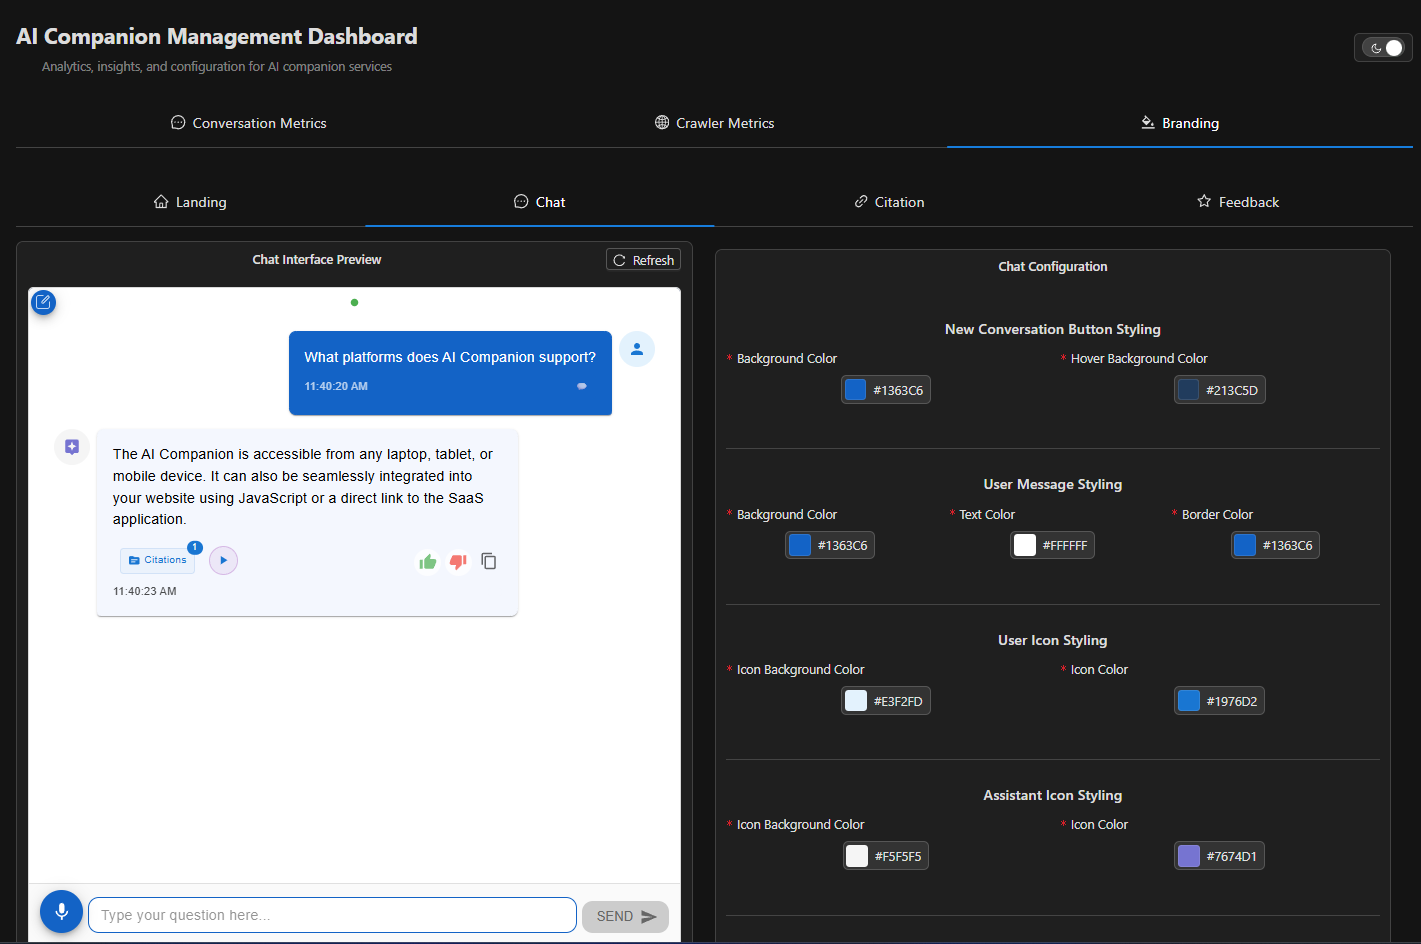Click the question input field
Viewport: 1421px width, 944px height.
pos(330,915)
